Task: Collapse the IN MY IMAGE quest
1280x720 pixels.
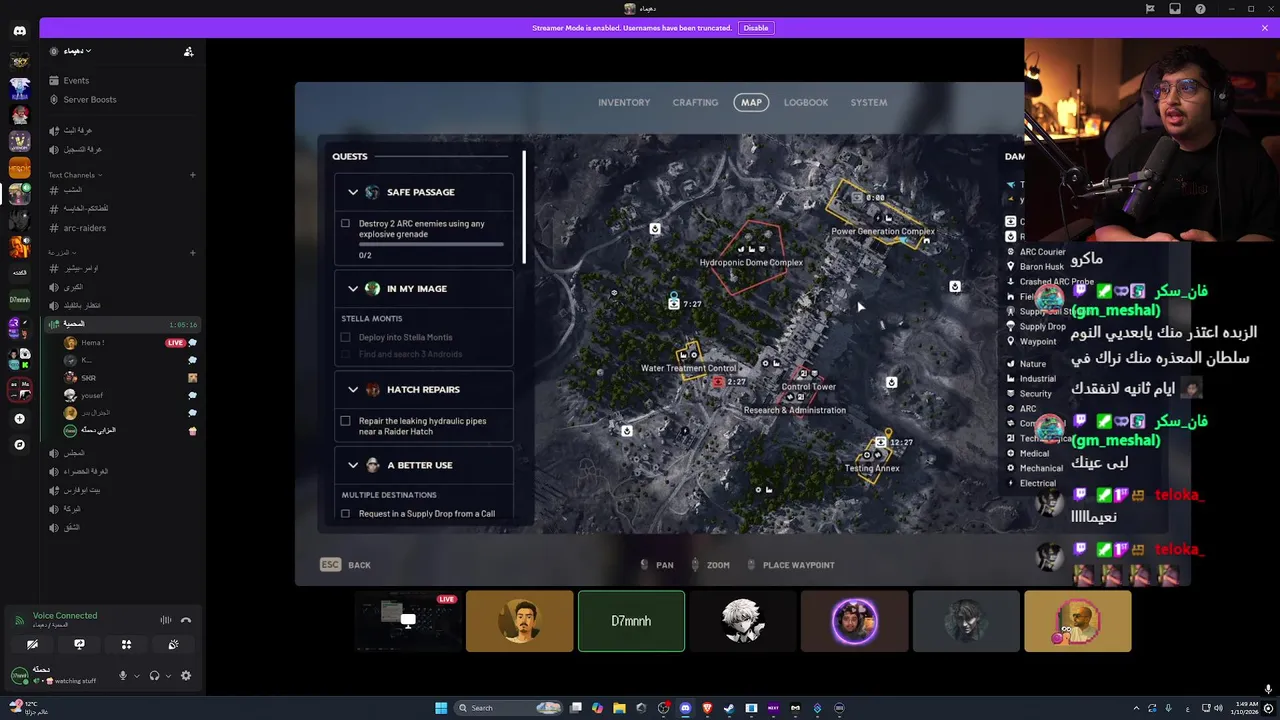Action: tap(353, 289)
